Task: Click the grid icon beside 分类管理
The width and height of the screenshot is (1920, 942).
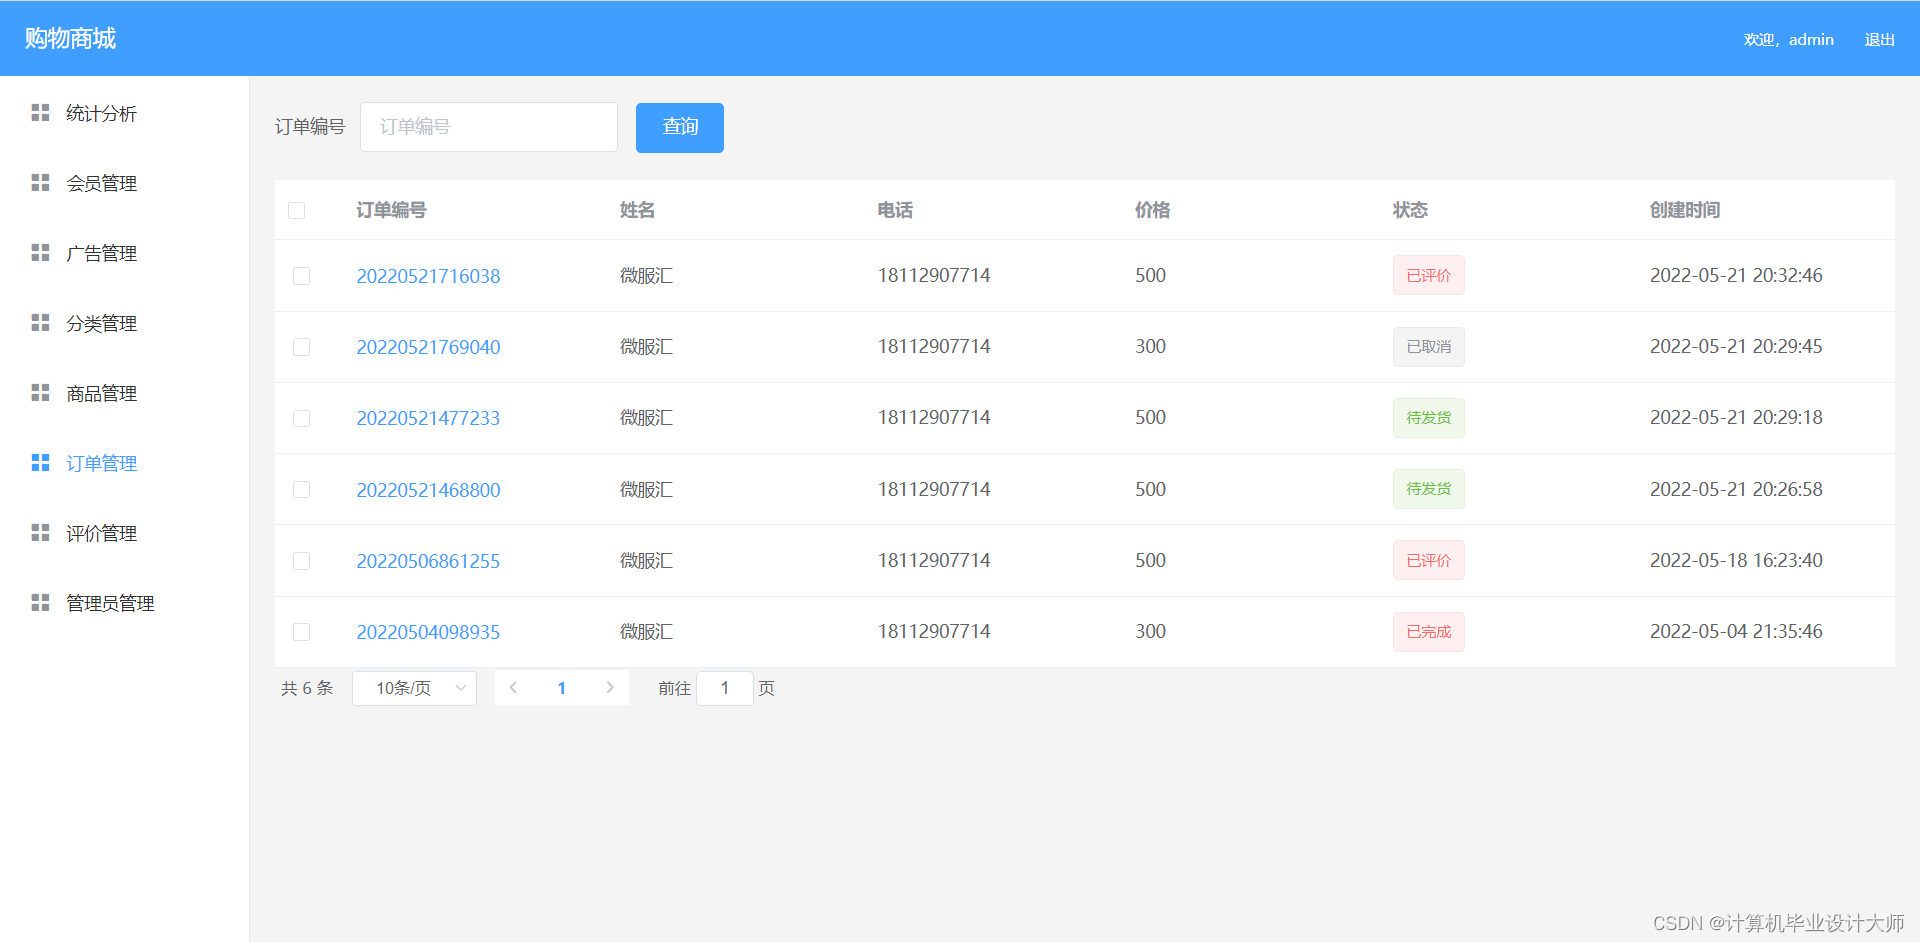Action: [x=40, y=323]
